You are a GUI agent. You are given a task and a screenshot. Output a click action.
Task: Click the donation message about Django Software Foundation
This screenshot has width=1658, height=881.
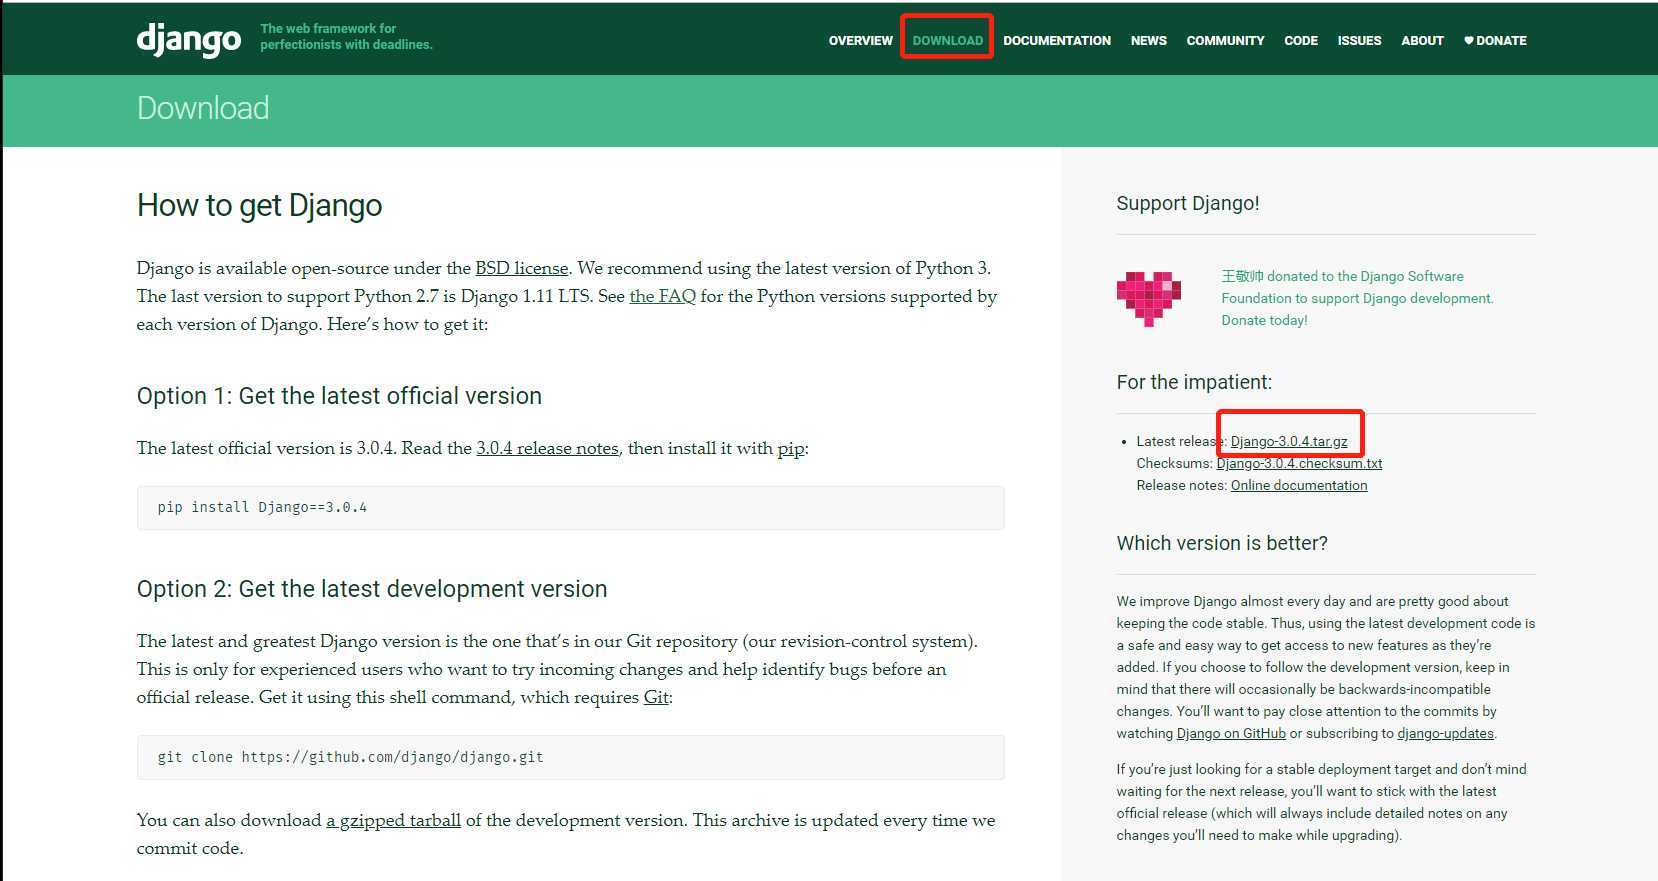click(x=1357, y=298)
